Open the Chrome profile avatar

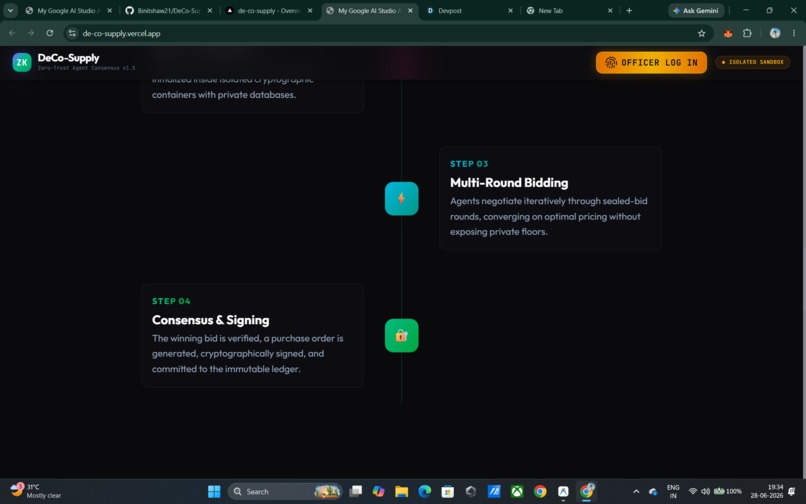(x=775, y=33)
